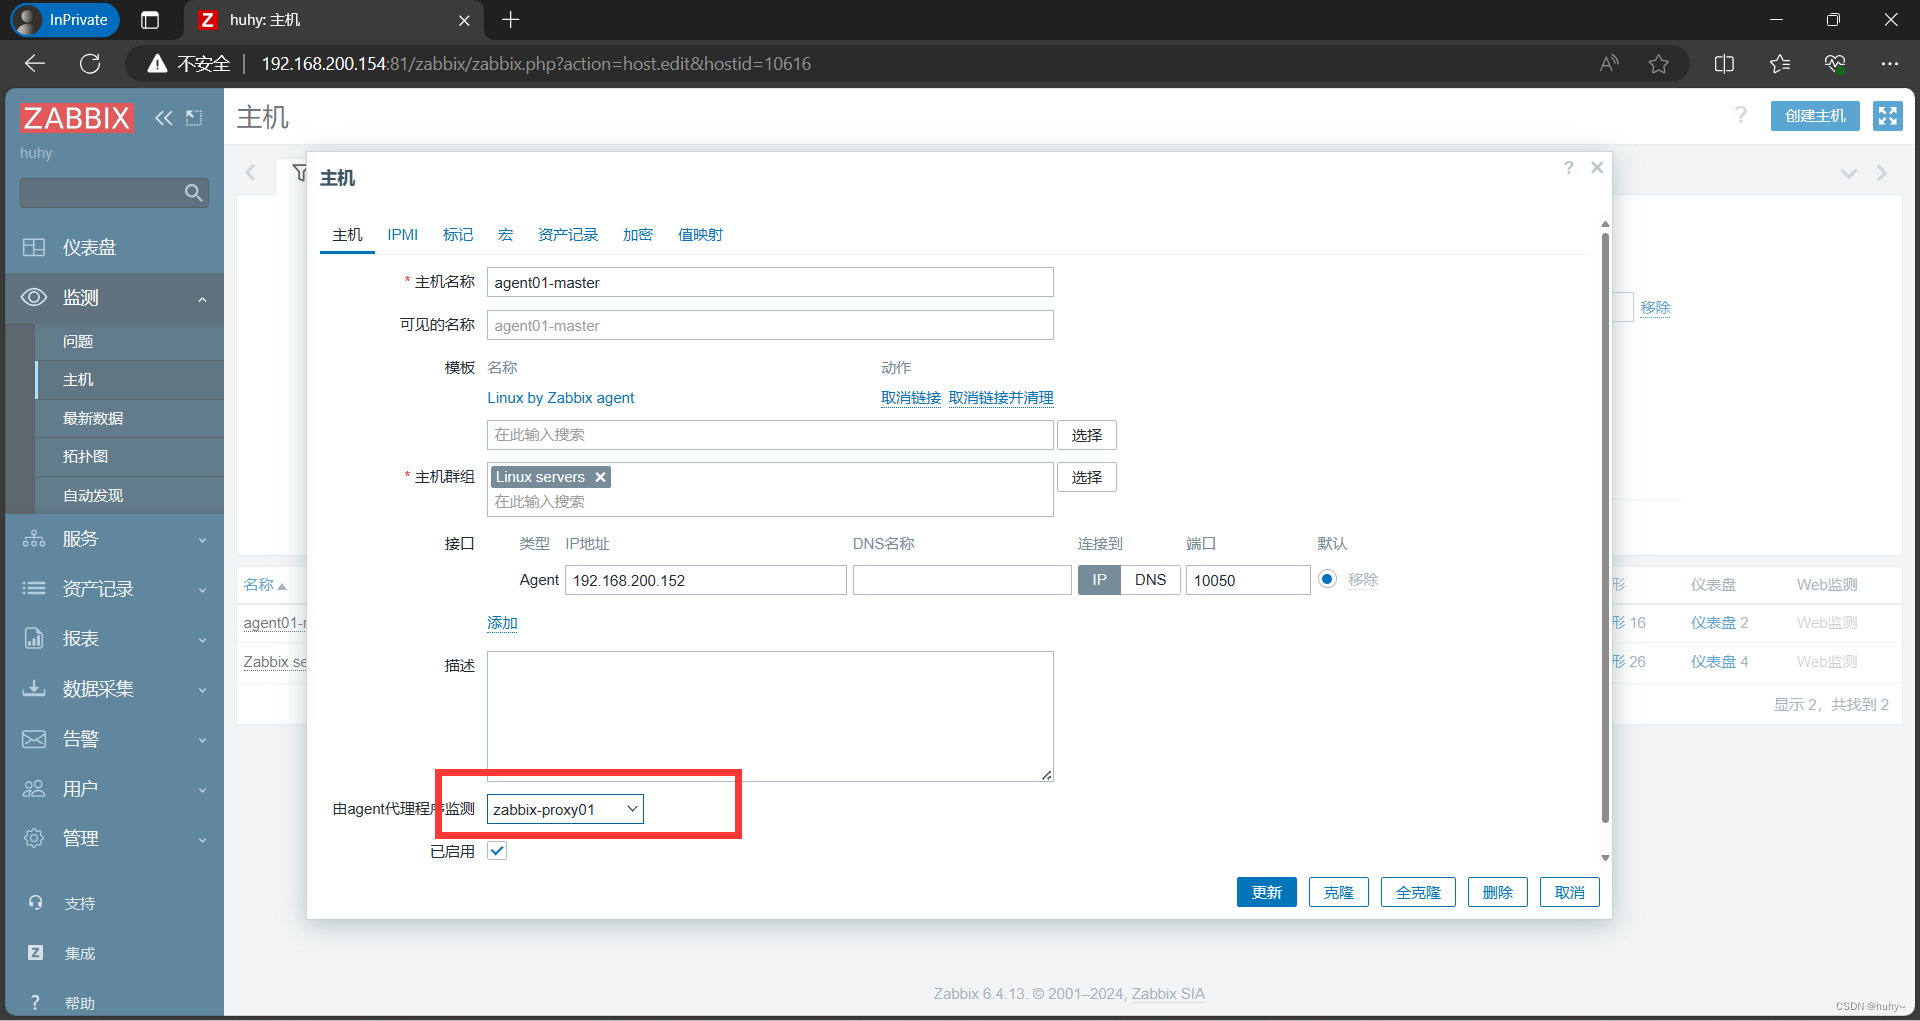Click 选择 button next to template search

coord(1087,435)
